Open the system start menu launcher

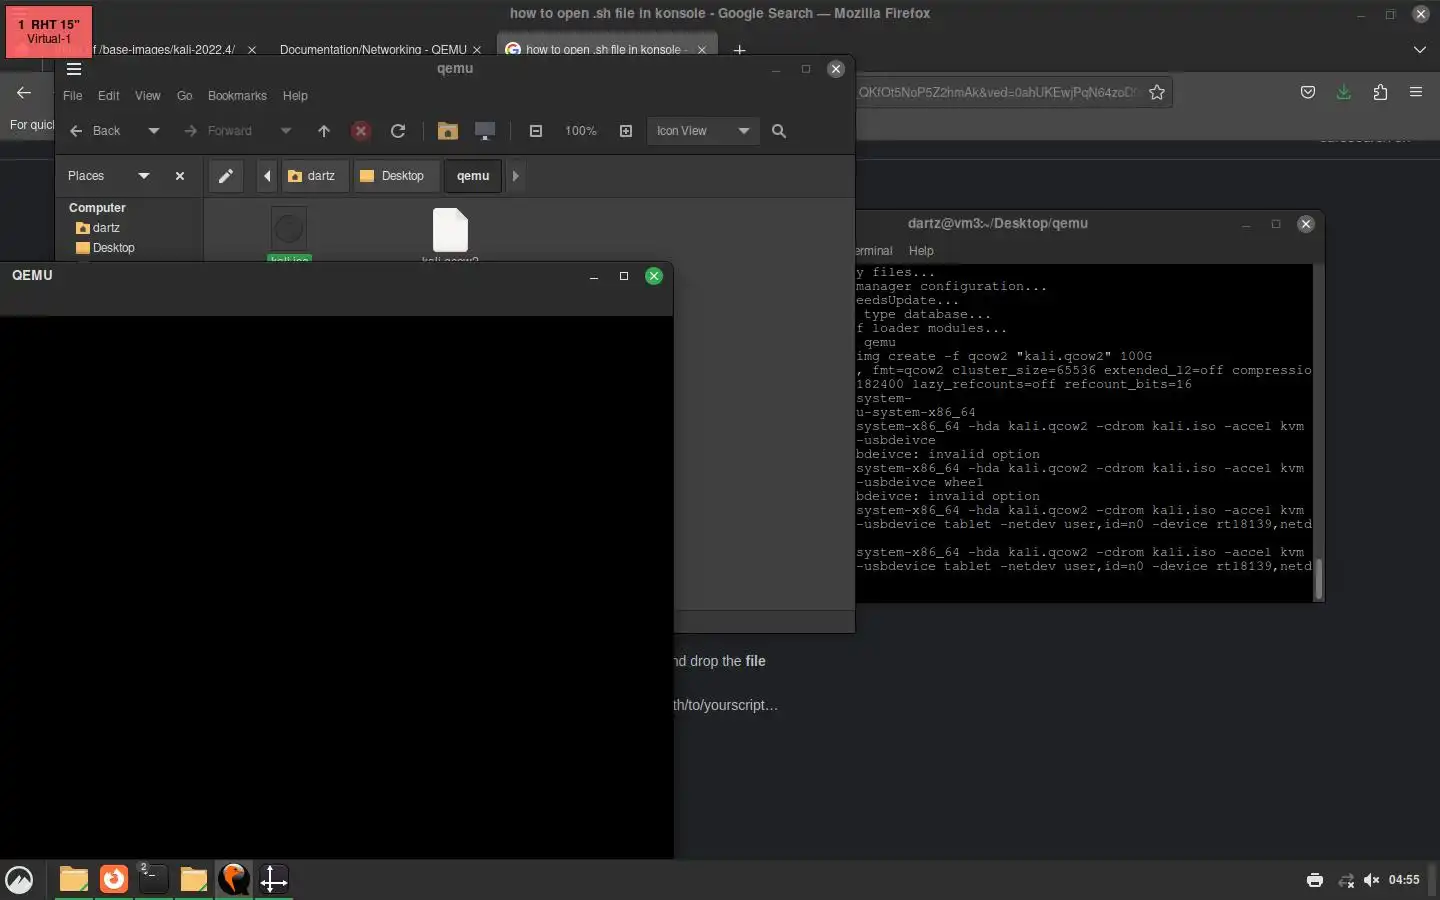[x=20, y=880]
